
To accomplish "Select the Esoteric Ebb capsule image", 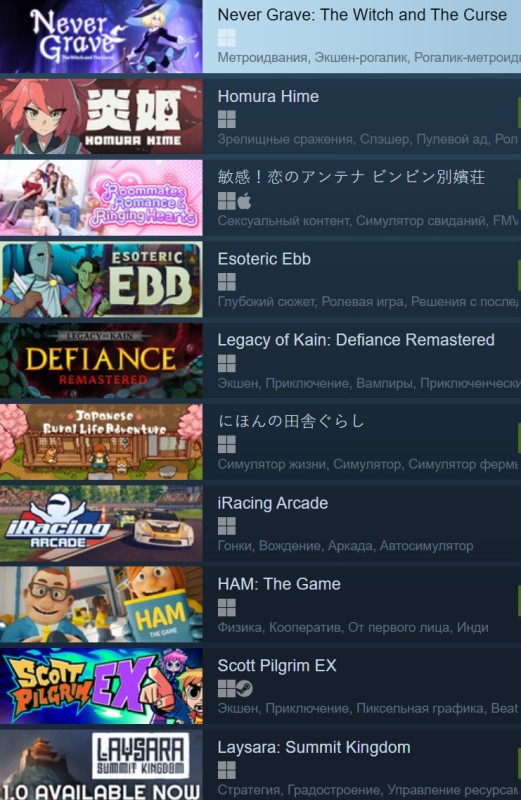I will coord(101,279).
